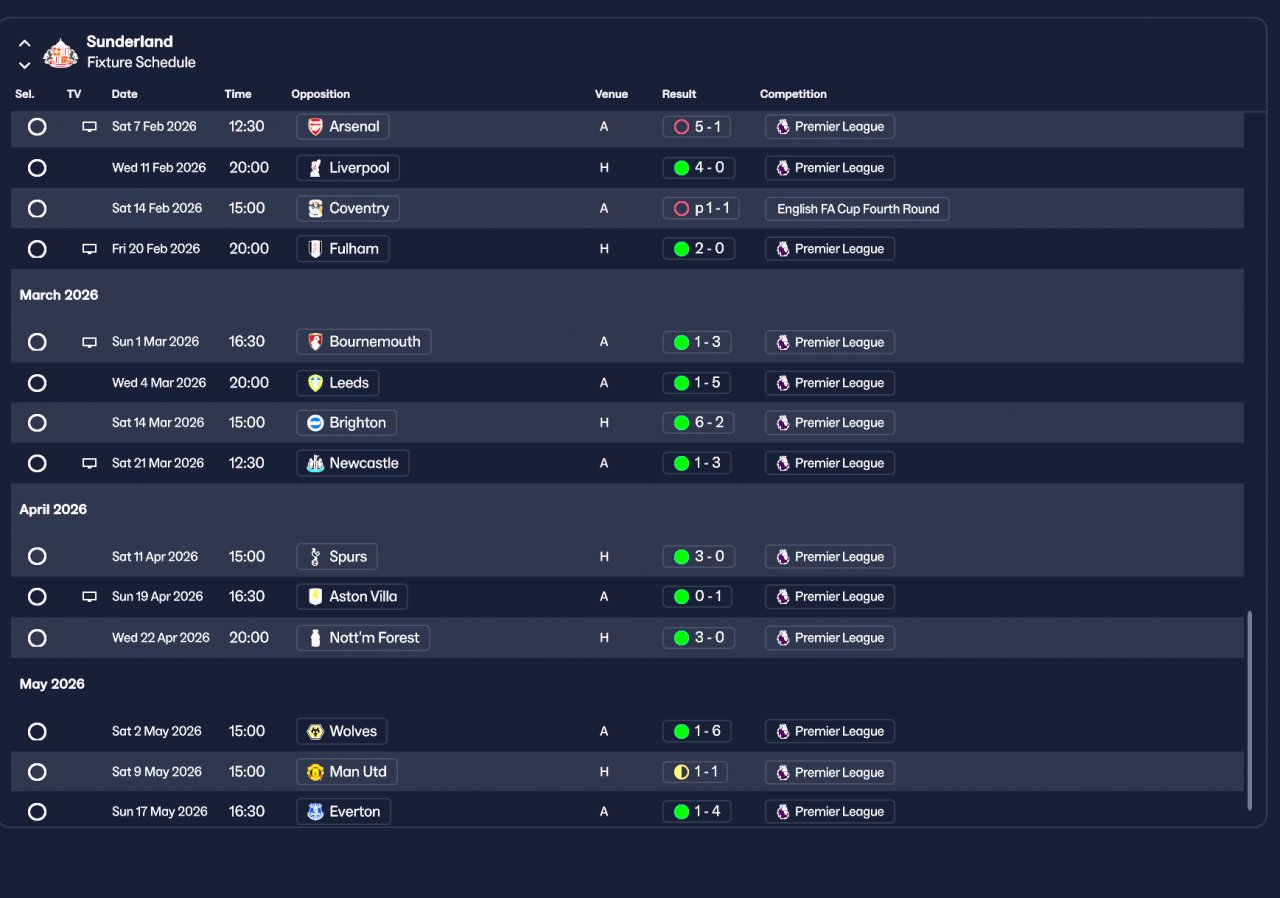1280x898 pixels.
Task: Select the Man Utd fixture radio button
Action: coord(37,772)
